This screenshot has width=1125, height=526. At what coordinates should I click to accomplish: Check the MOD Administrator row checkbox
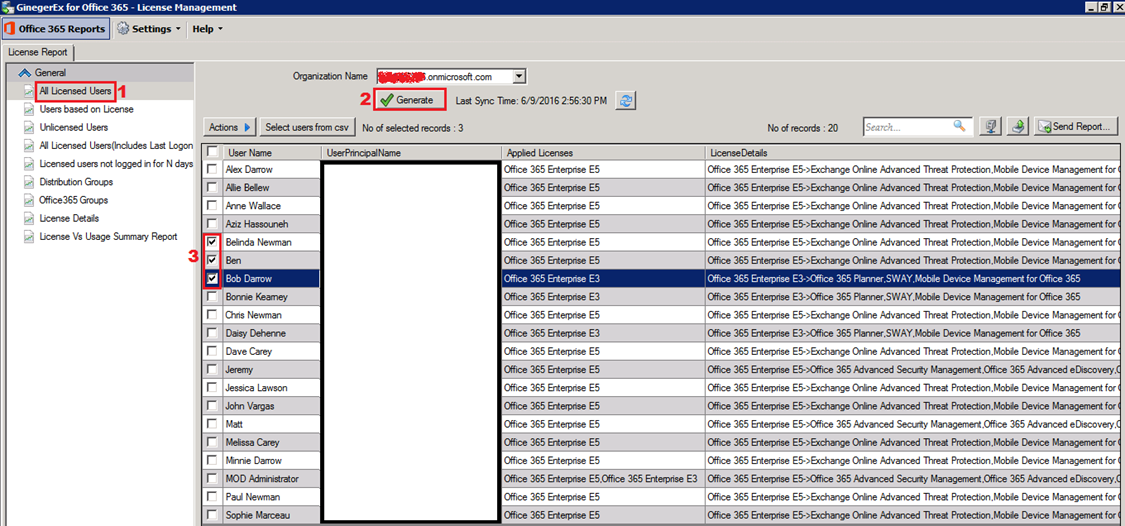[212, 479]
